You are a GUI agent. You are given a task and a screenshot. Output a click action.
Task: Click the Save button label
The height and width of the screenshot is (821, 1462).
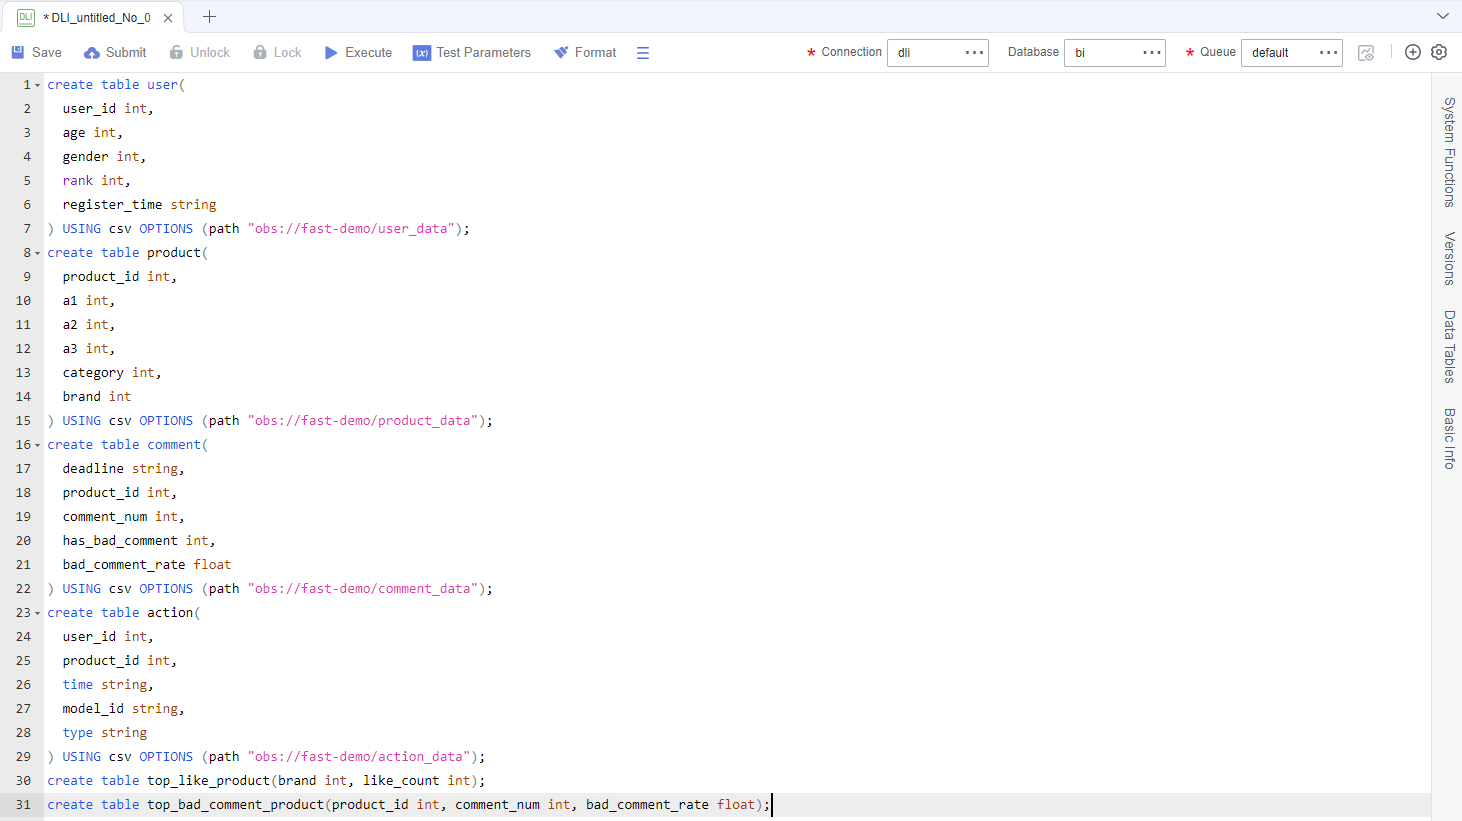click(47, 53)
